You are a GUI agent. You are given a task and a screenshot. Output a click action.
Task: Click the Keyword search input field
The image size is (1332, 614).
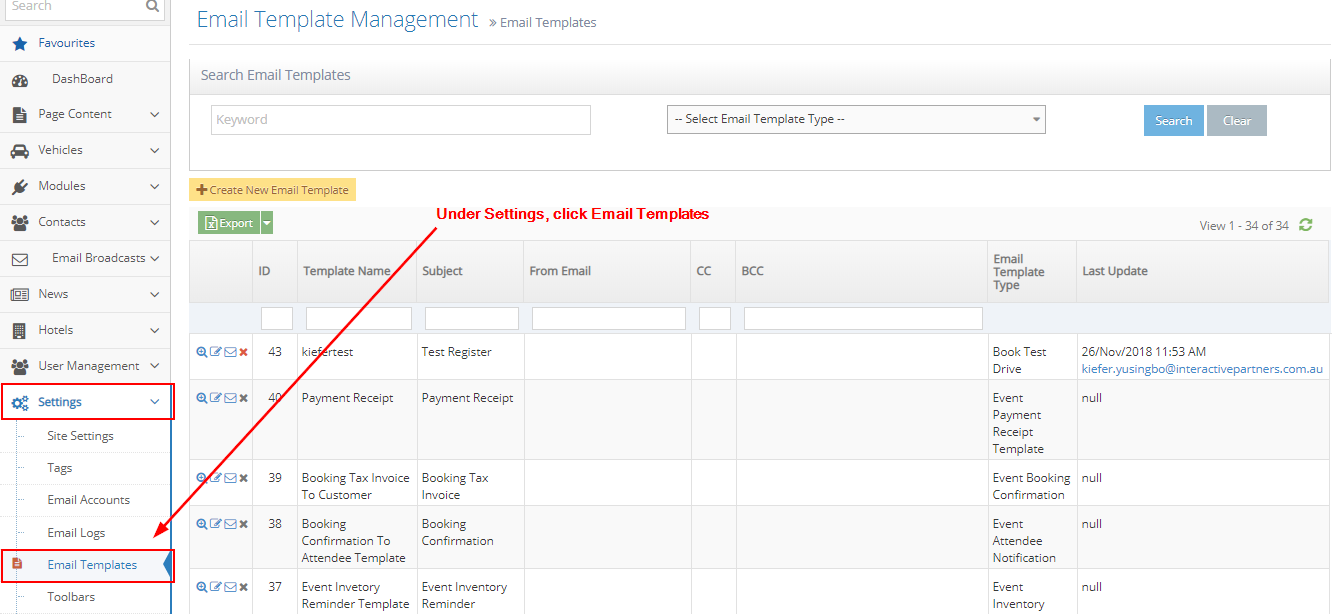pos(401,120)
